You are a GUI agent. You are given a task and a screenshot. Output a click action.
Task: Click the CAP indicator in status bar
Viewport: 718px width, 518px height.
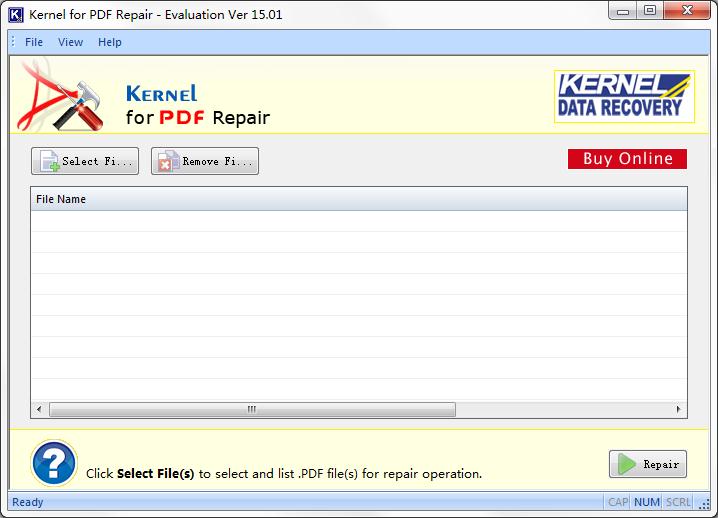click(x=618, y=502)
